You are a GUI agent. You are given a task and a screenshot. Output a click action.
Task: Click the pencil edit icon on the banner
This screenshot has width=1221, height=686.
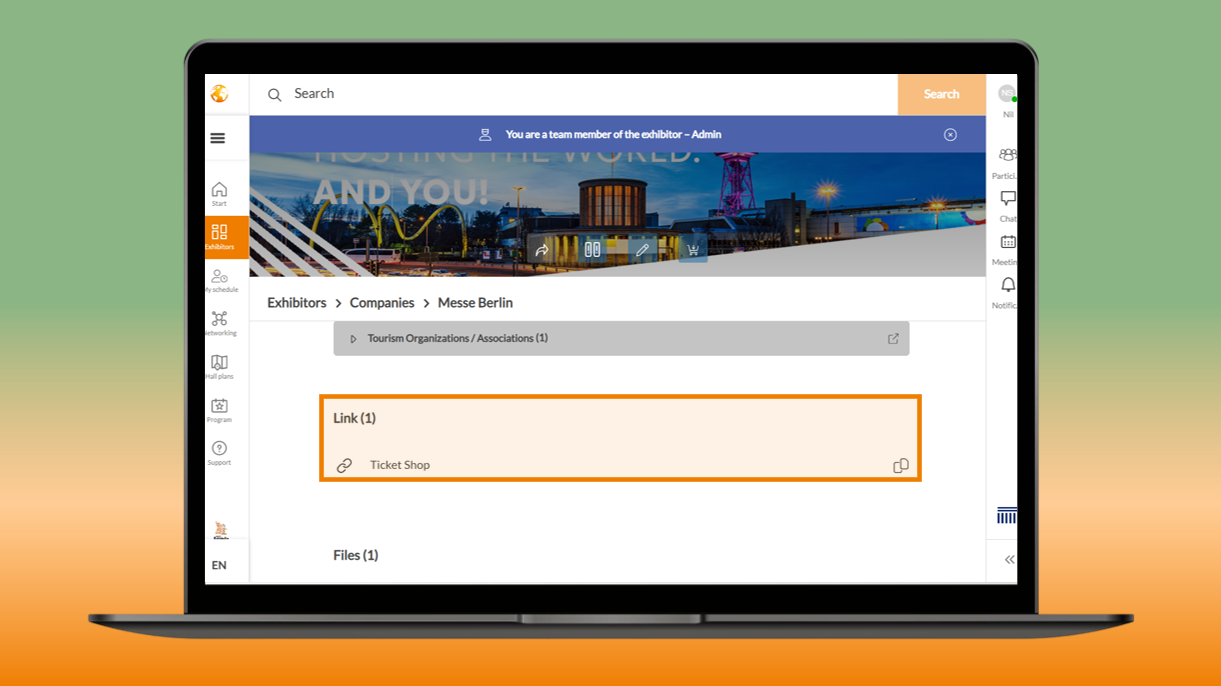click(642, 250)
